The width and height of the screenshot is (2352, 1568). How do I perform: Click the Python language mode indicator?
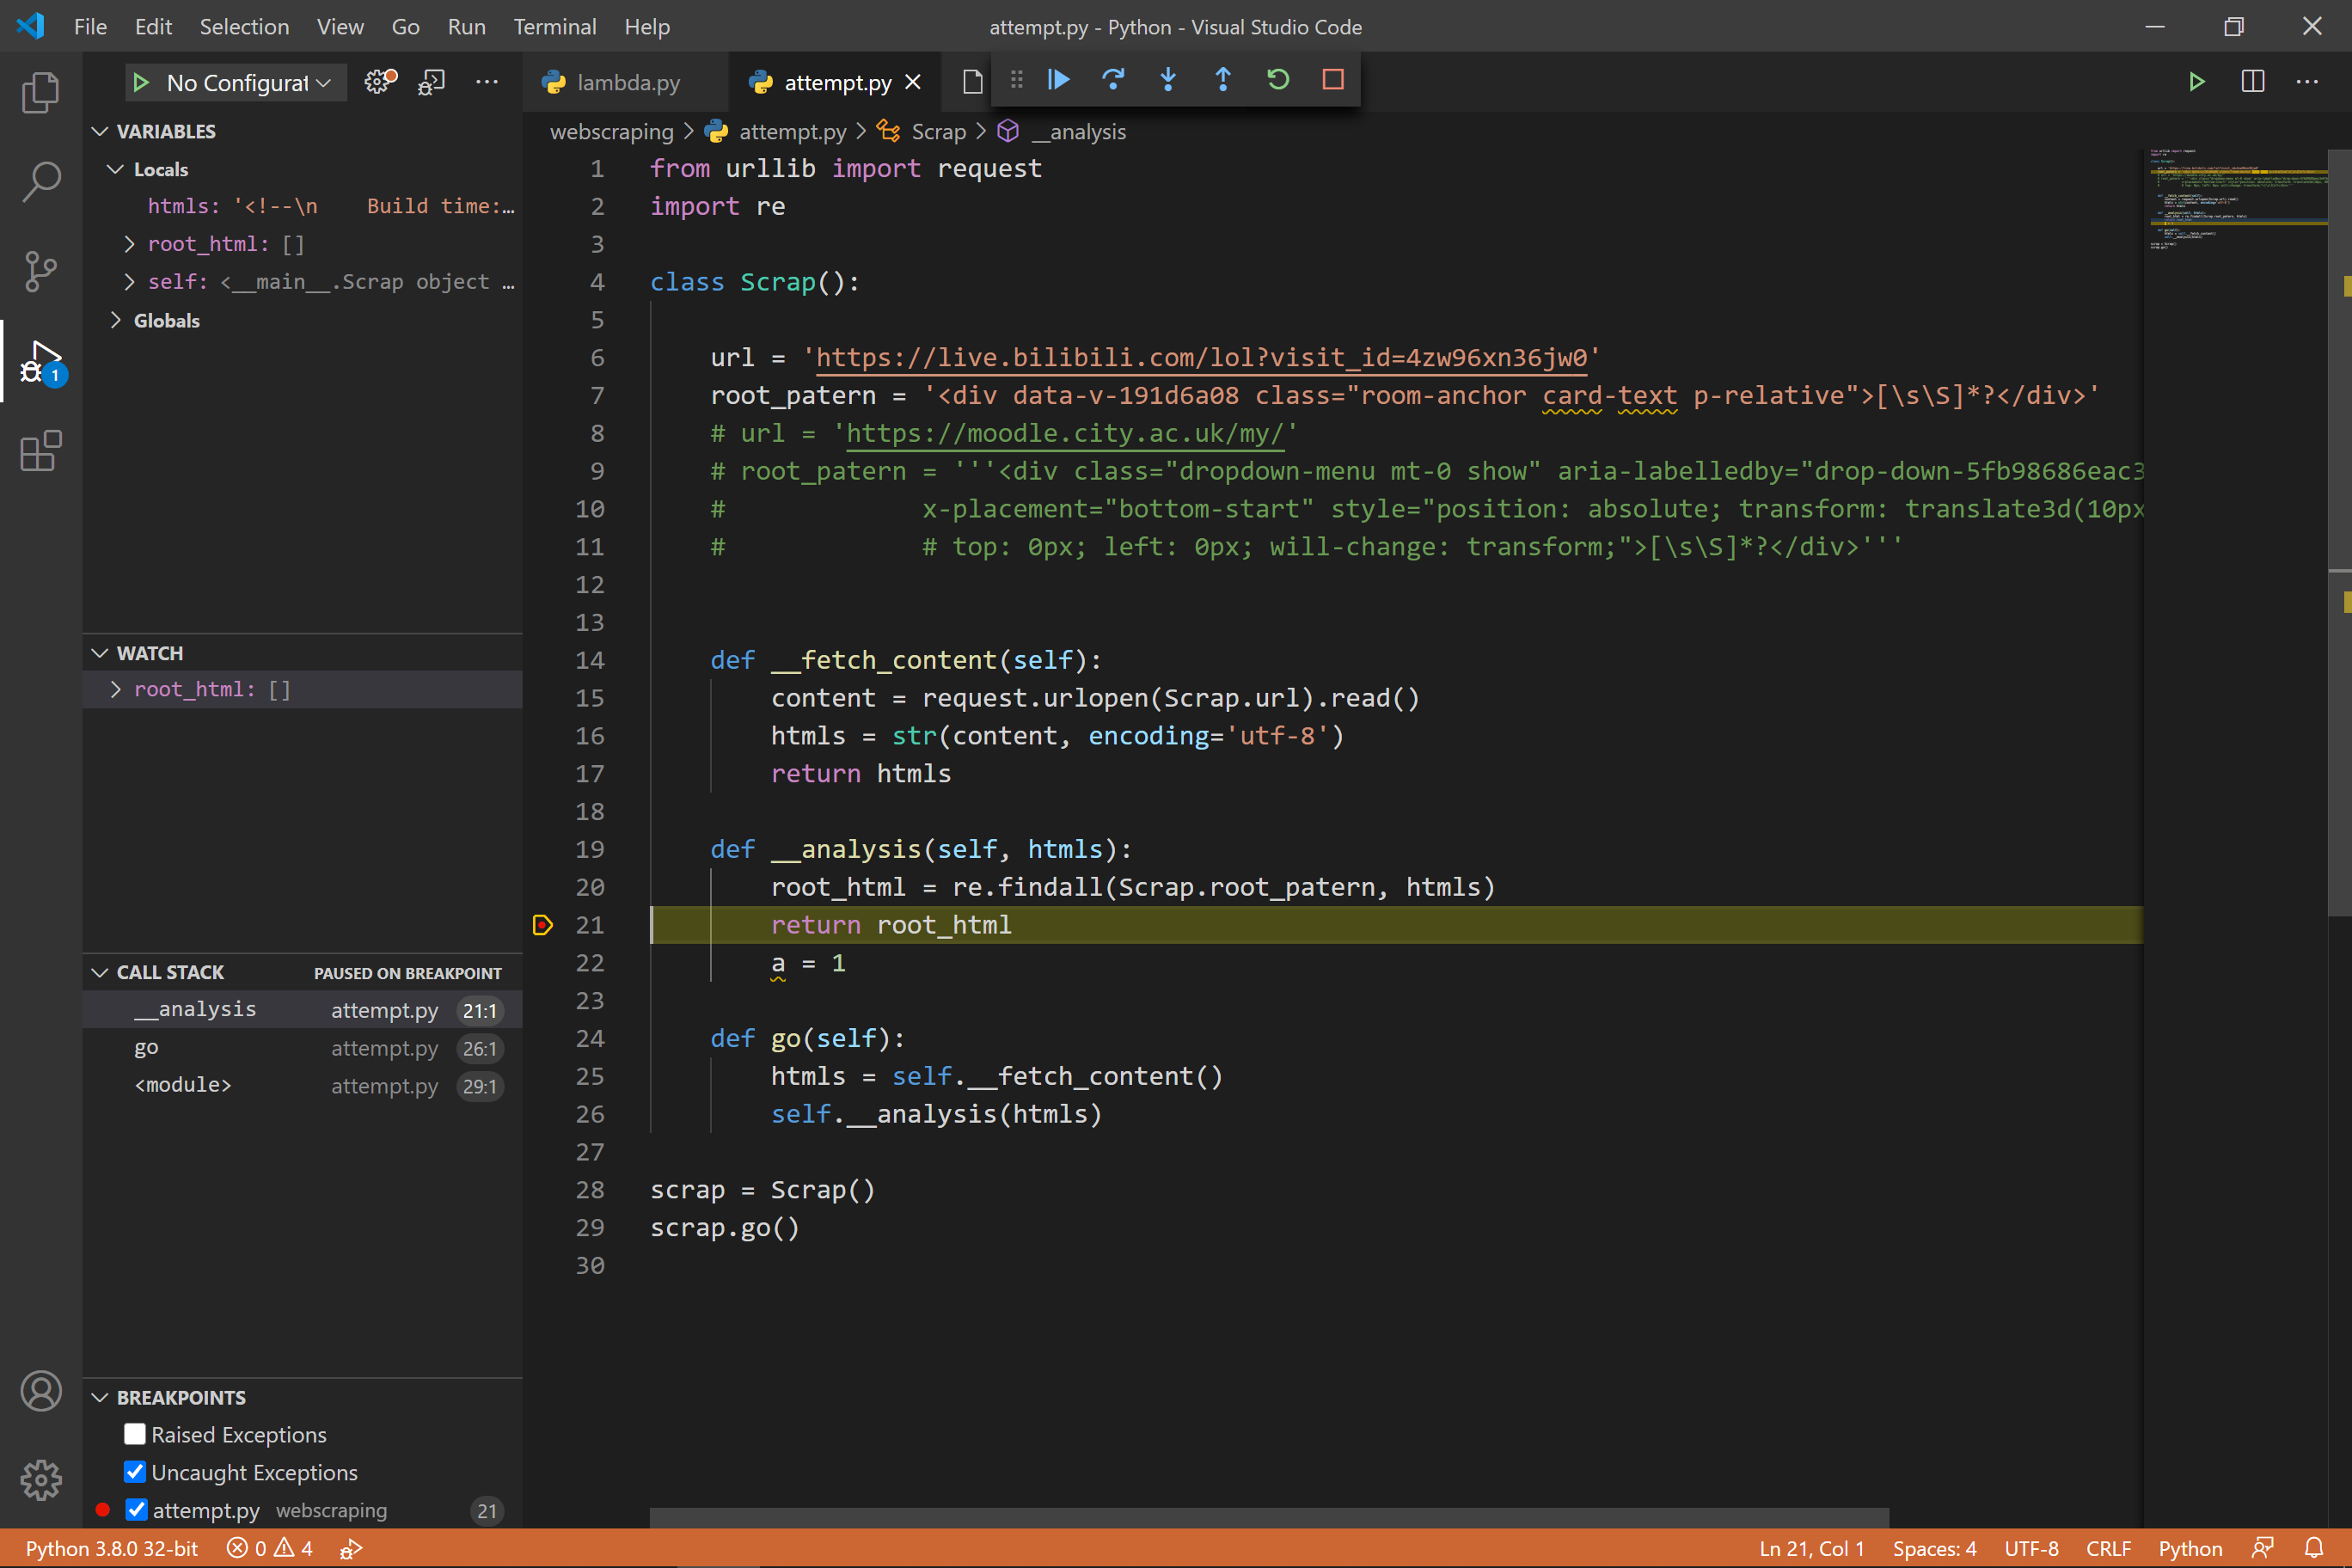pos(2190,1548)
